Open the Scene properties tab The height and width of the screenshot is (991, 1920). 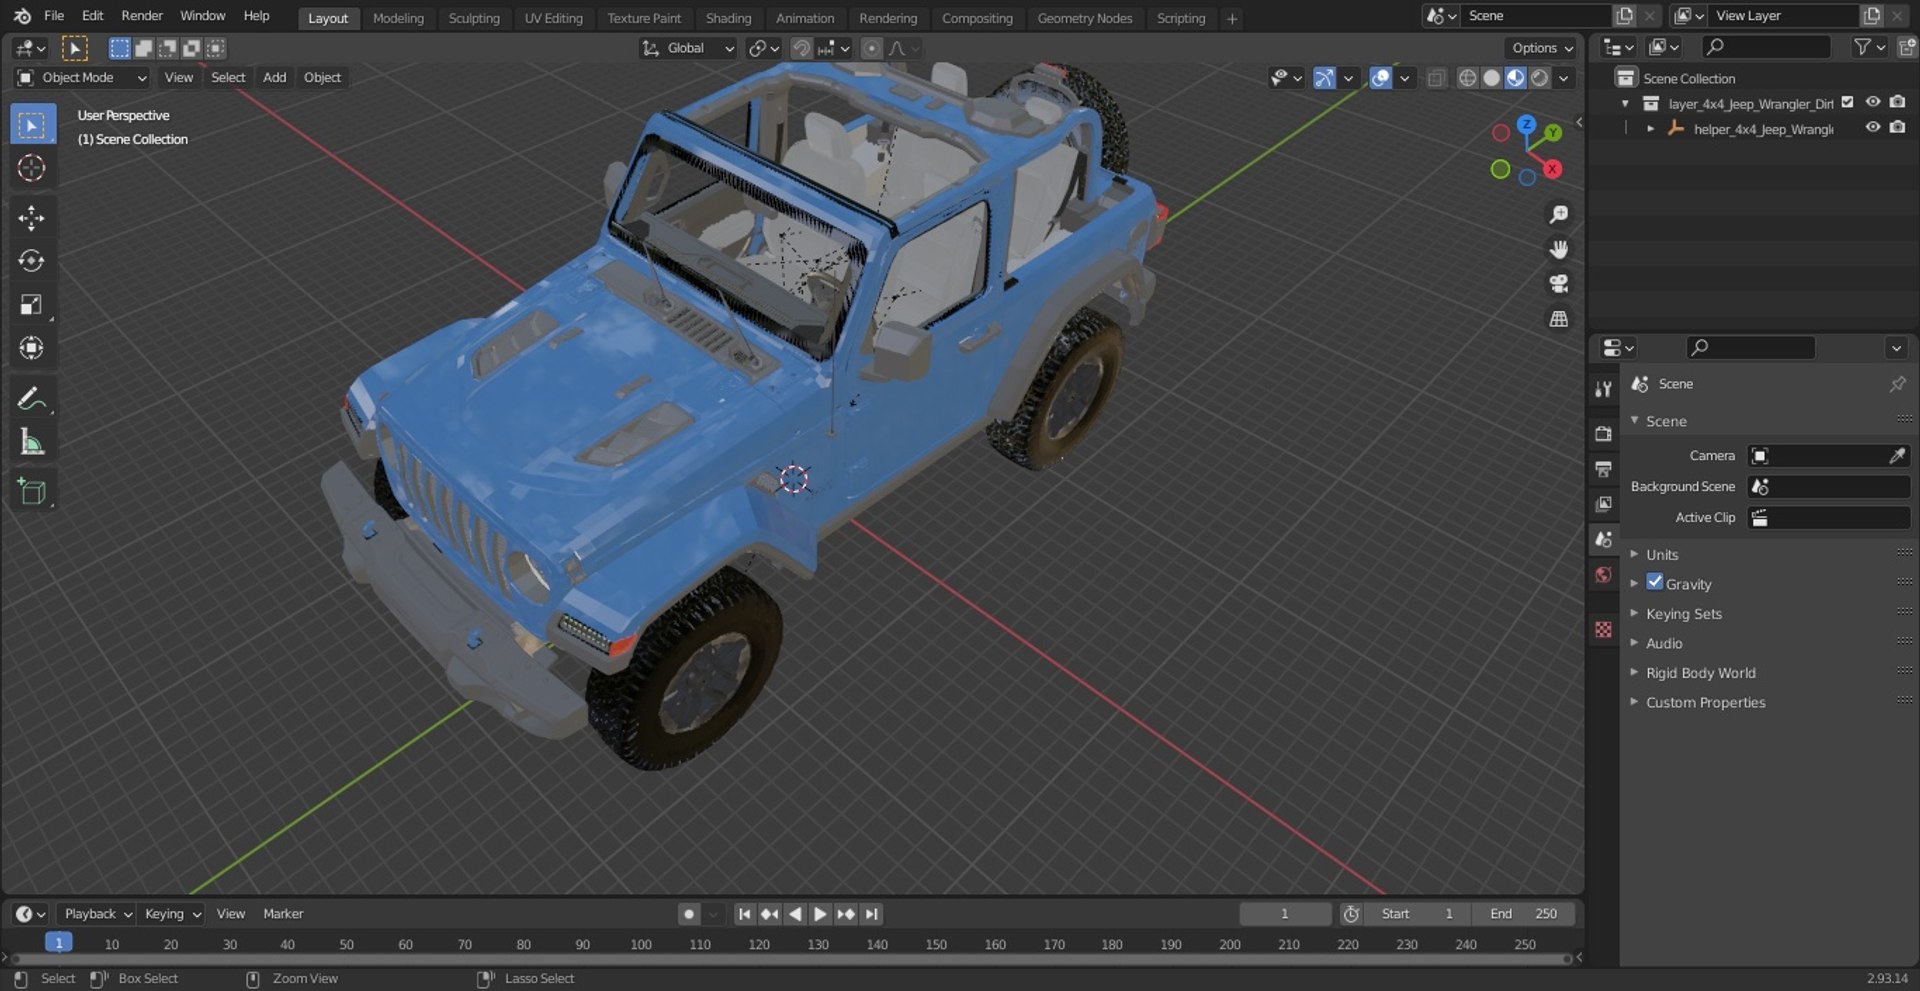coord(1604,539)
